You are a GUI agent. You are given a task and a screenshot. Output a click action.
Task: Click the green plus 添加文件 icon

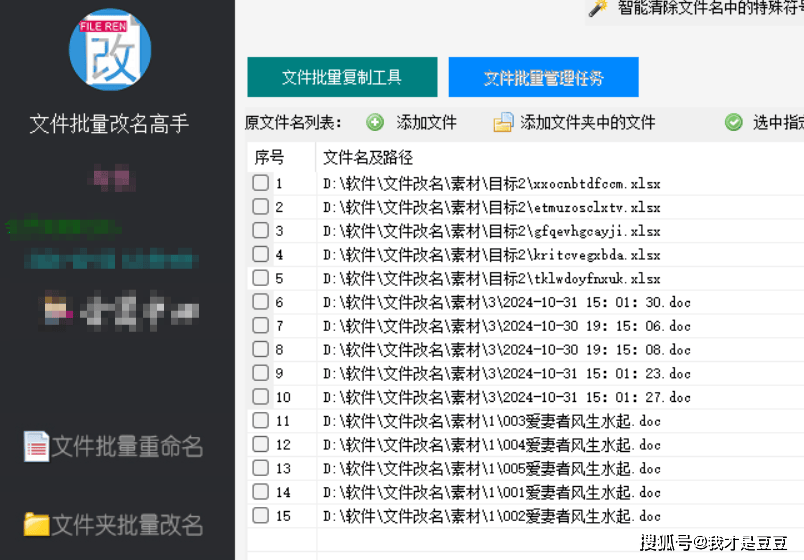(375, 123)
